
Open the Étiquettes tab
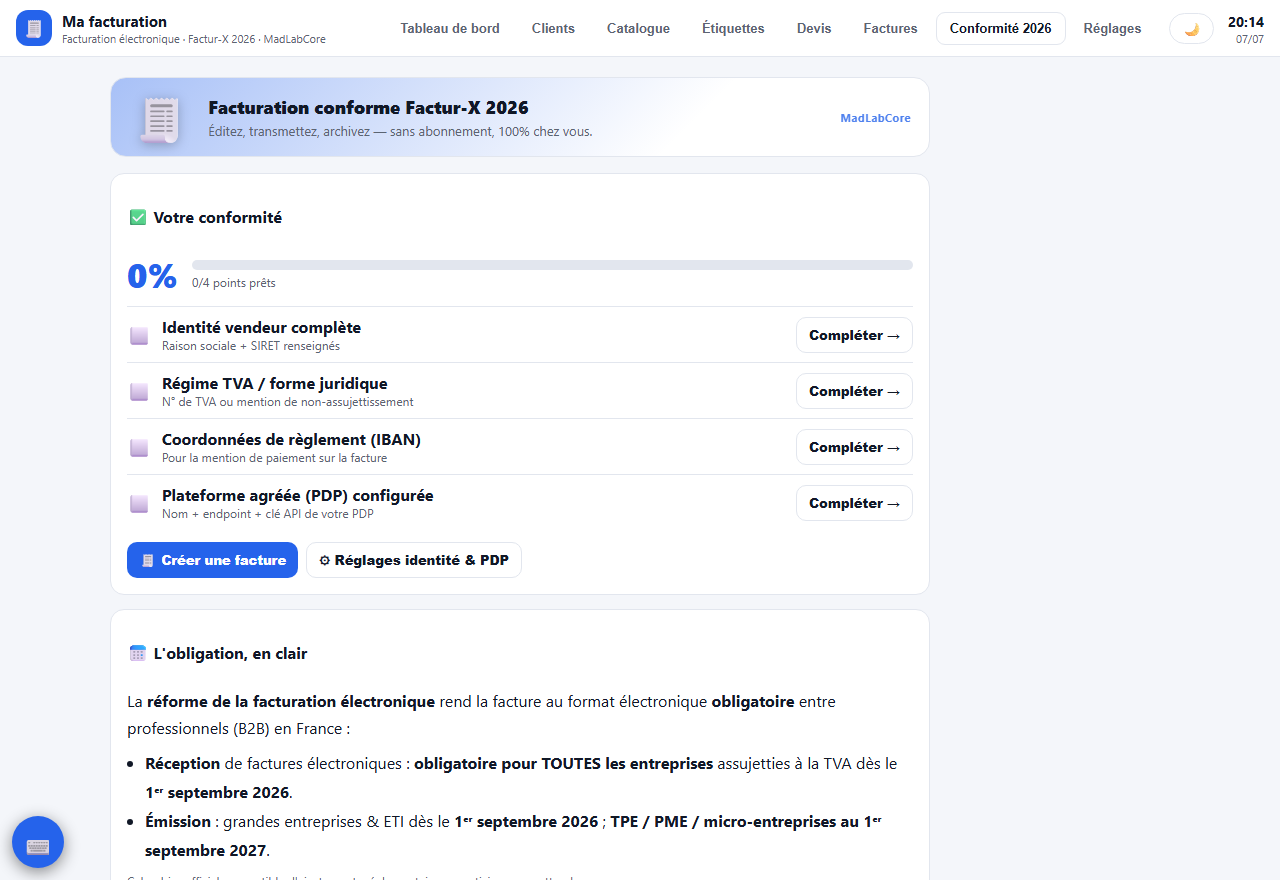point(733,28)
